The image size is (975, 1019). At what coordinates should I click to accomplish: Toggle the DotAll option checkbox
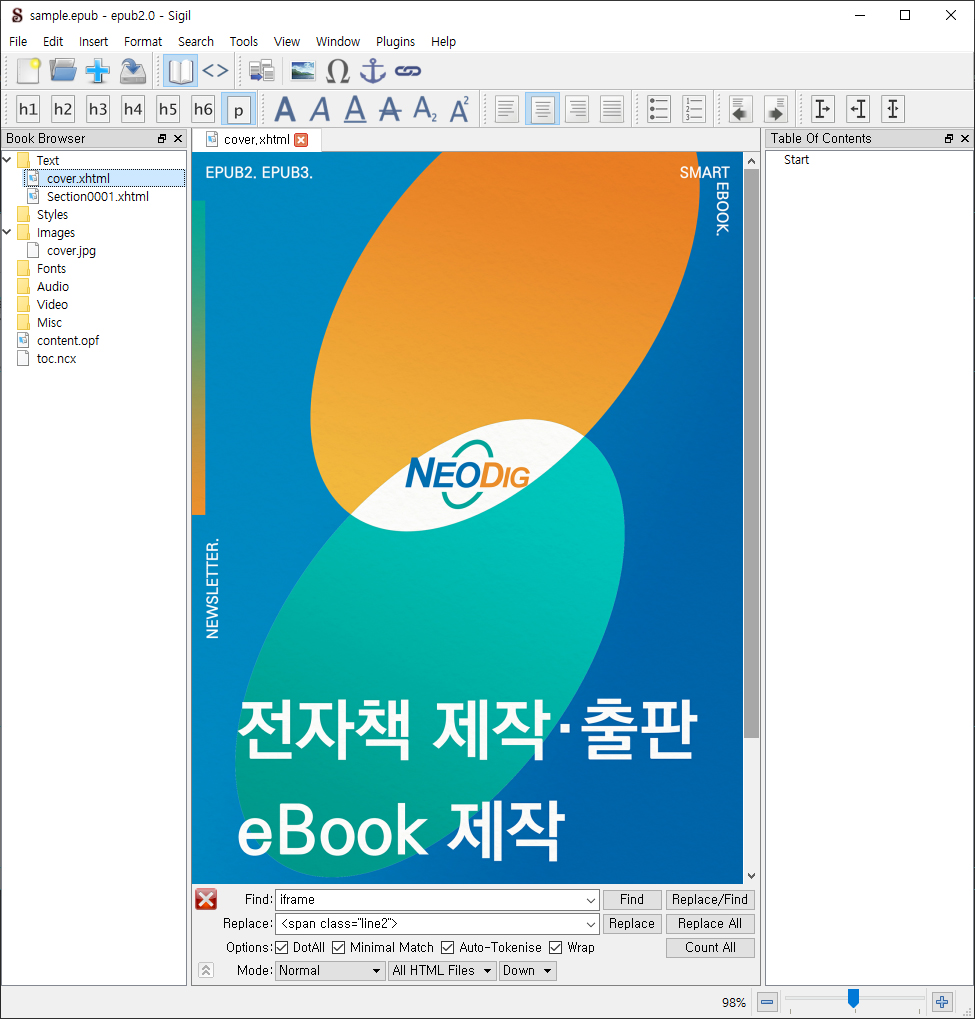click(x=281, y=948)
